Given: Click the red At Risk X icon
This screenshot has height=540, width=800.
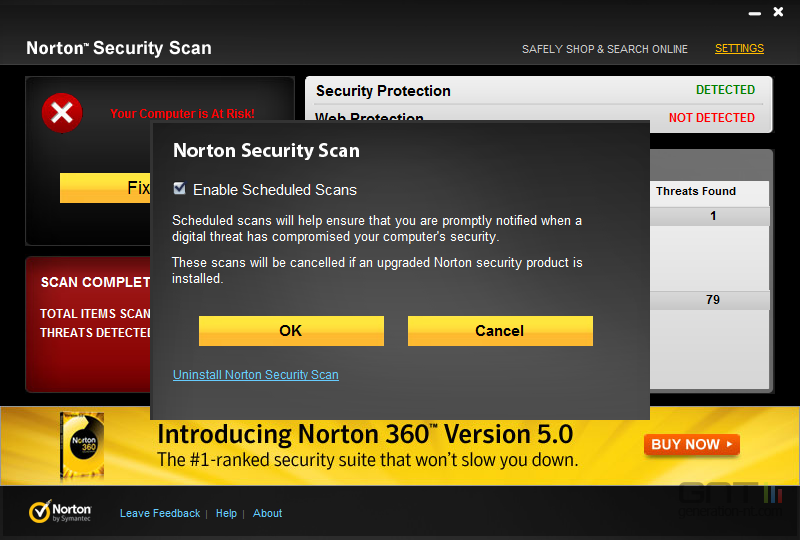Looking at the screenshot, I should [x=62, y=113].
